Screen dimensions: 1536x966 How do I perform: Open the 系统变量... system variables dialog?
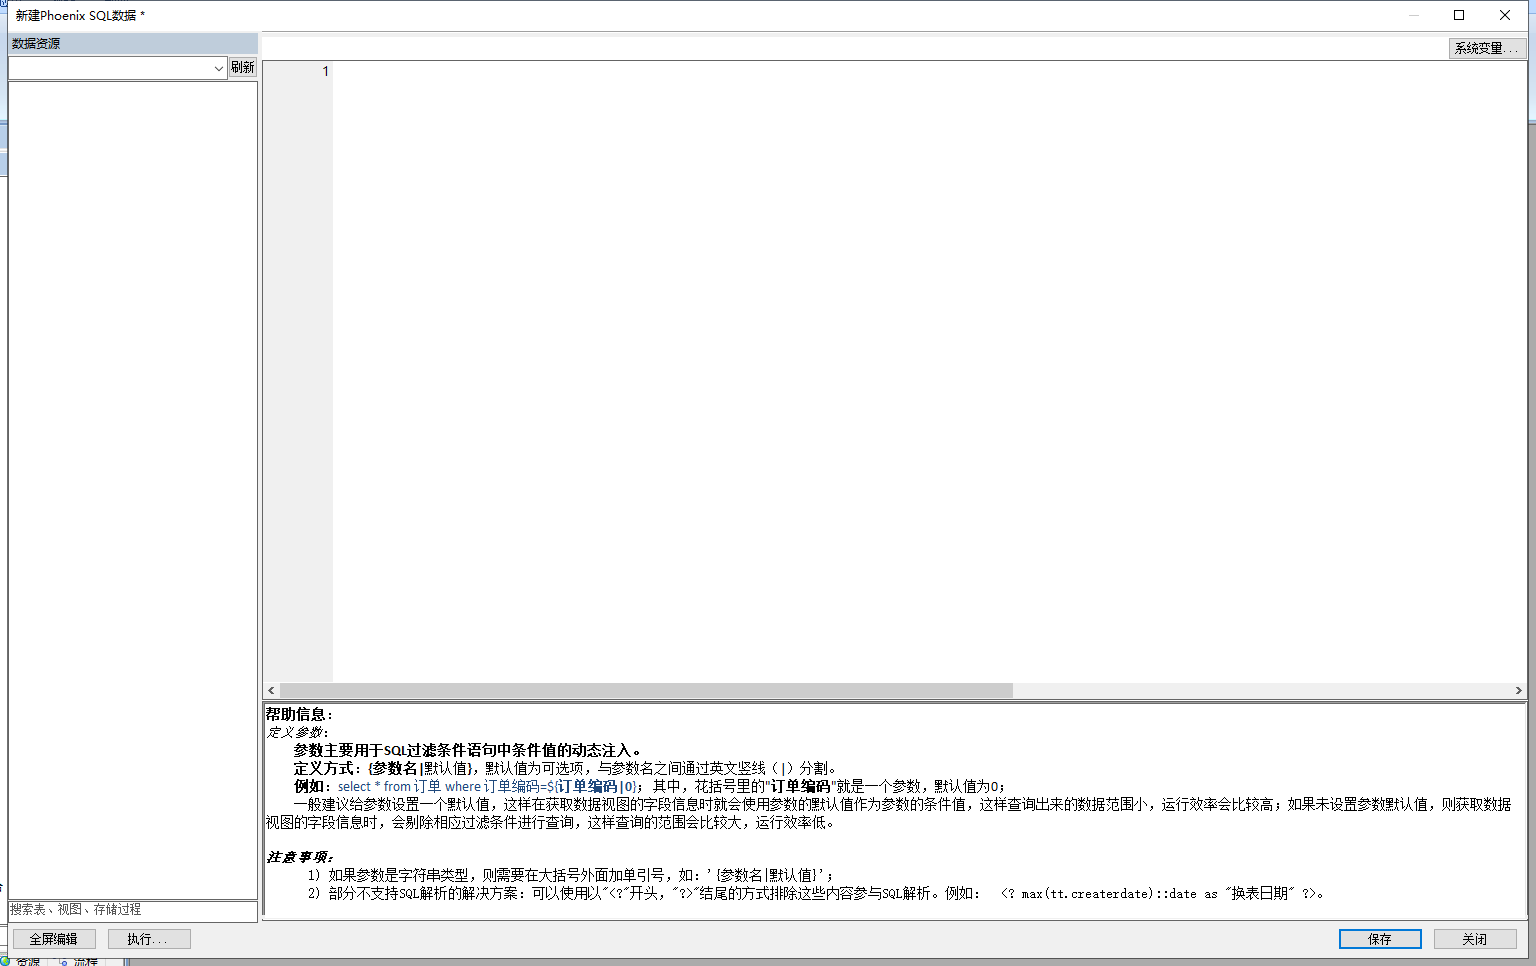click(1486, 48)
